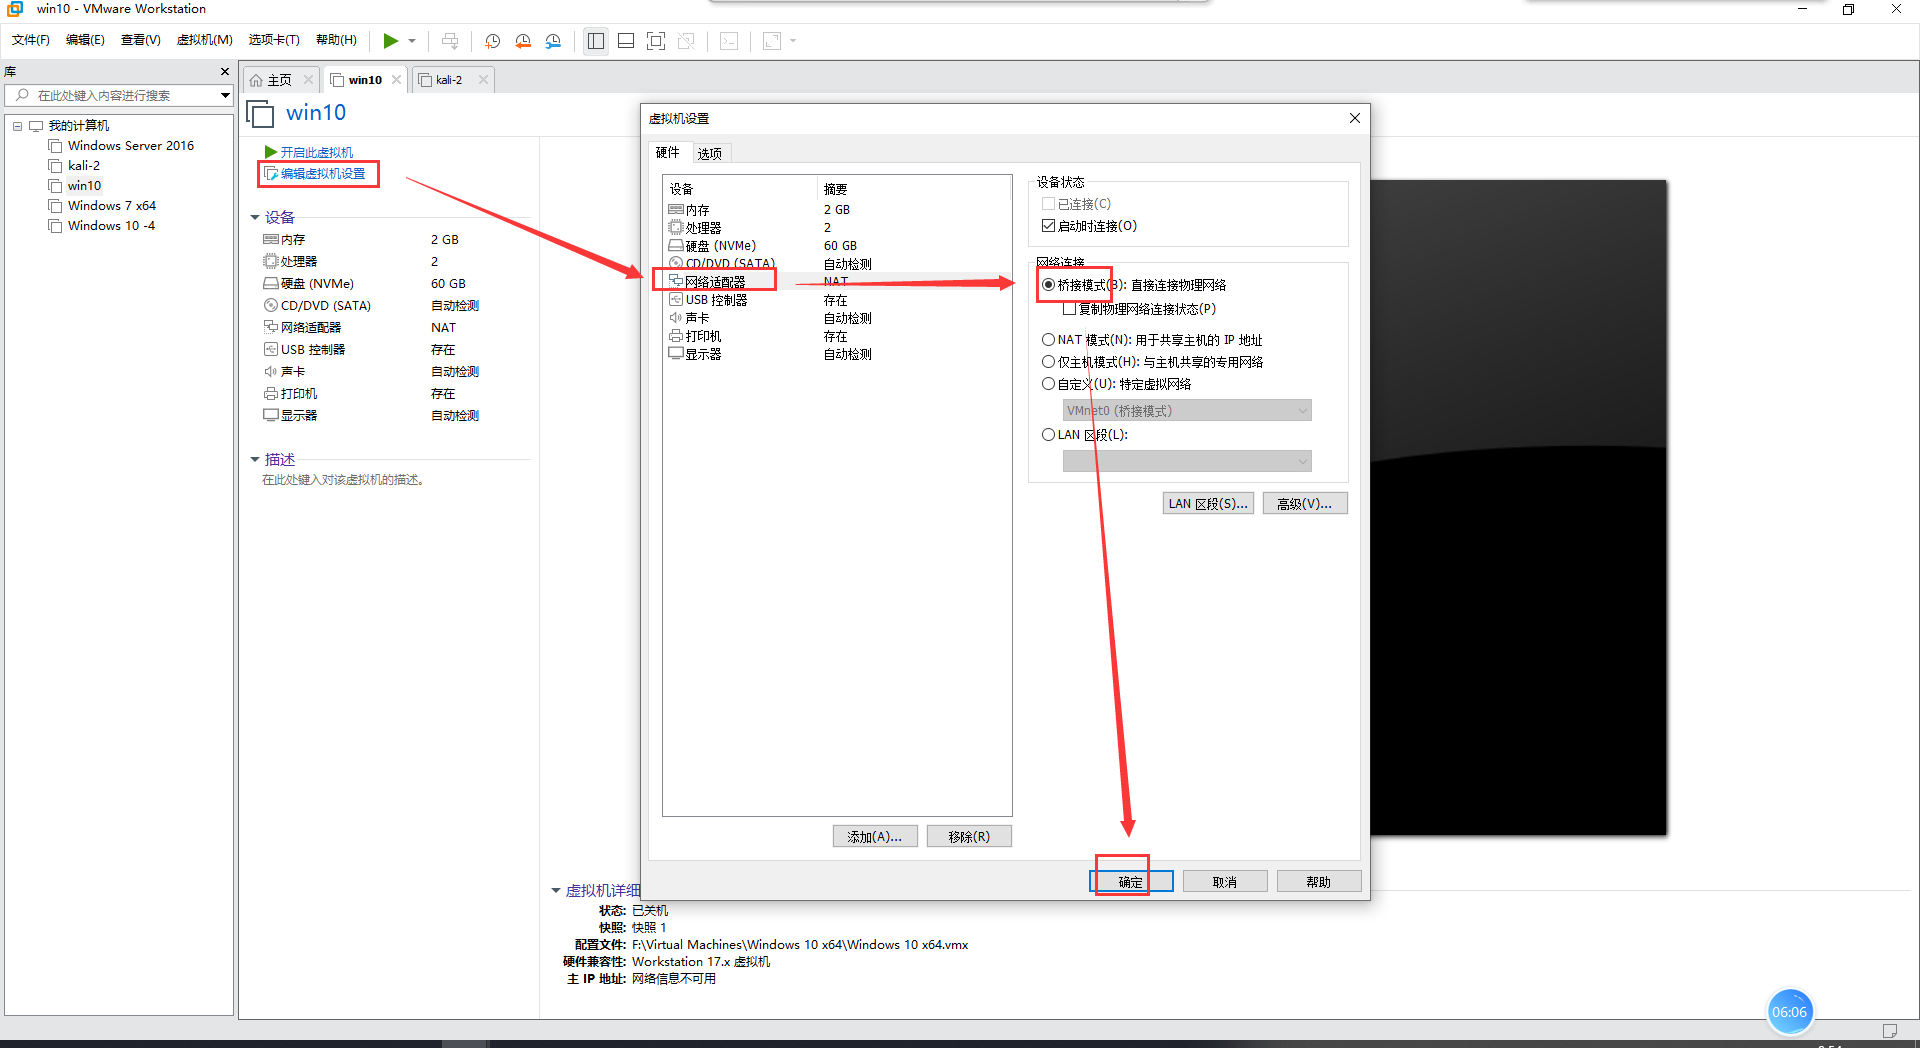Screen dimensions: 1920x1048
Task: Select the 自定义(U) radio button
Action: click(x=1048, y=384)
